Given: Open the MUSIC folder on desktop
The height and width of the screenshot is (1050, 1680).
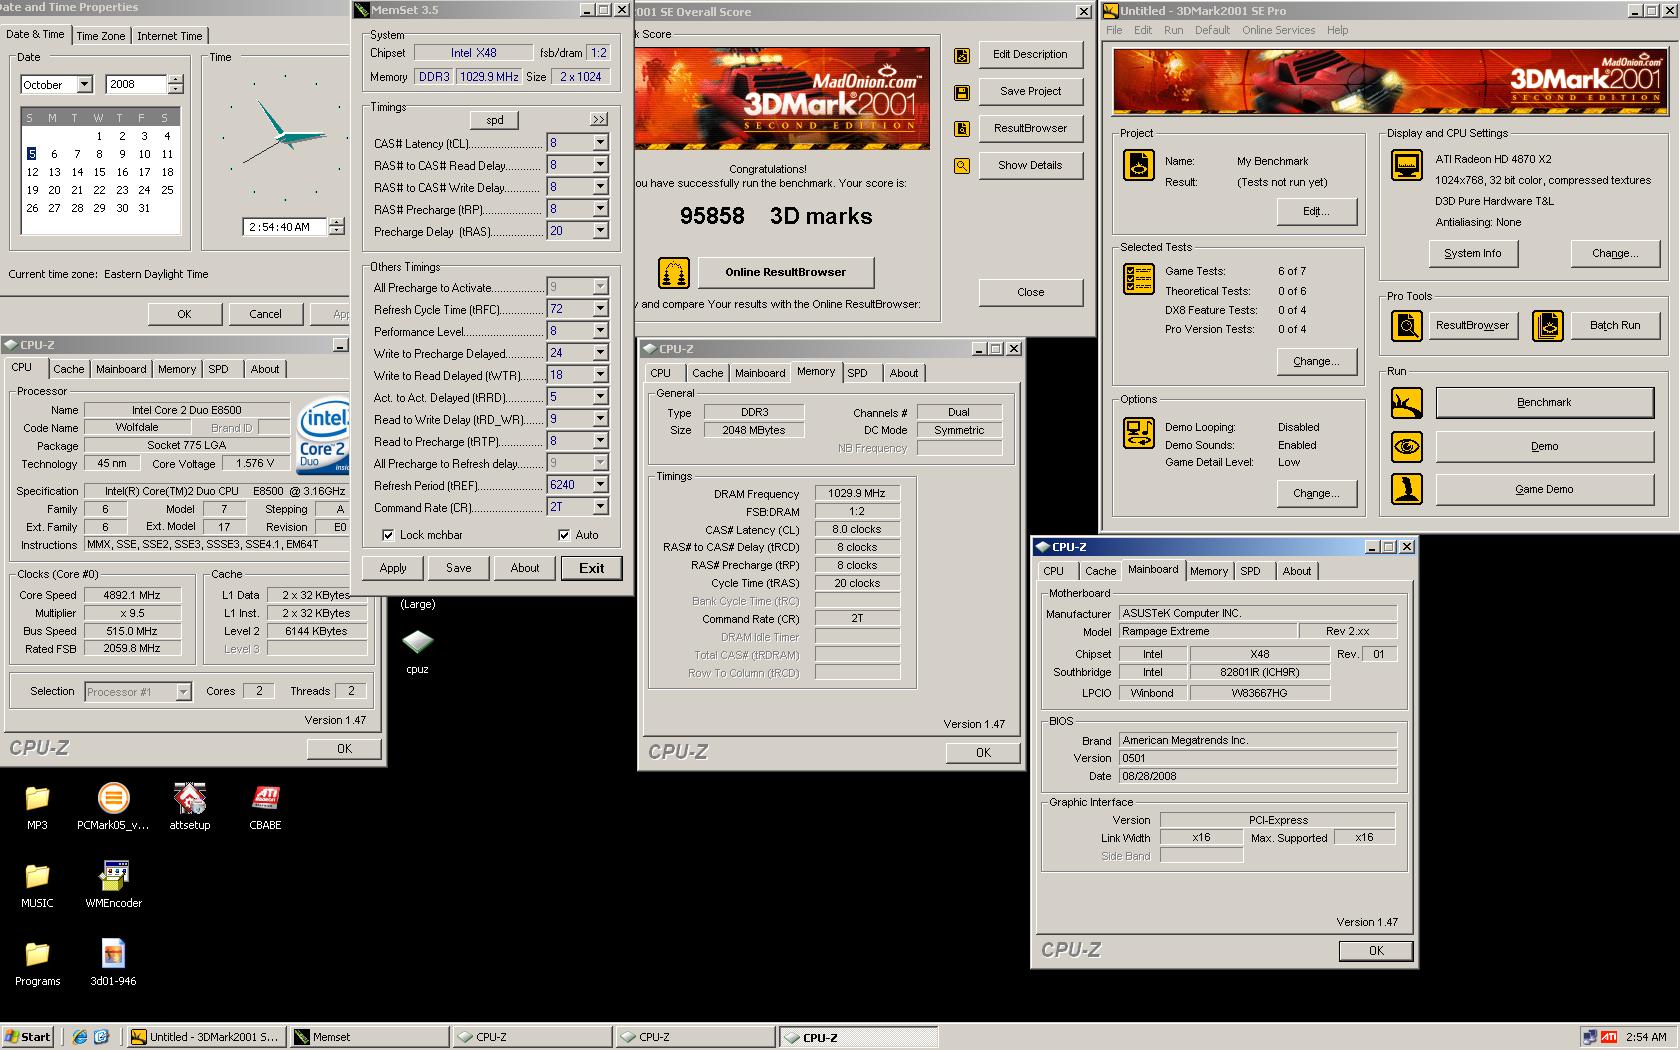Looking at the screenshot, I should (x=37, y=885).
